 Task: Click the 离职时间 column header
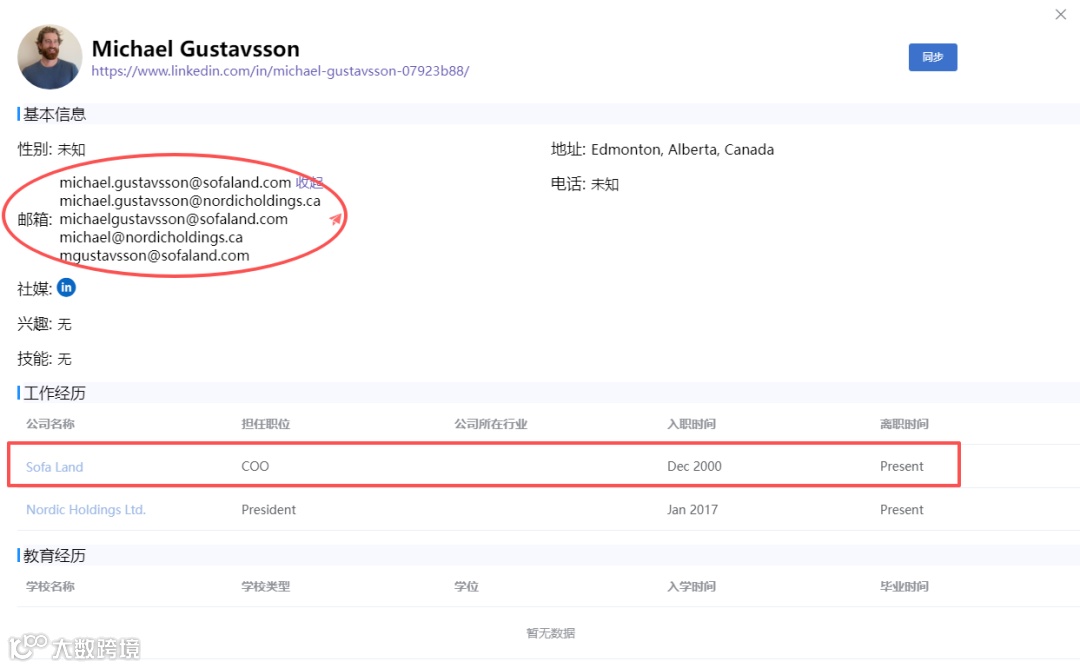(904, 424)
